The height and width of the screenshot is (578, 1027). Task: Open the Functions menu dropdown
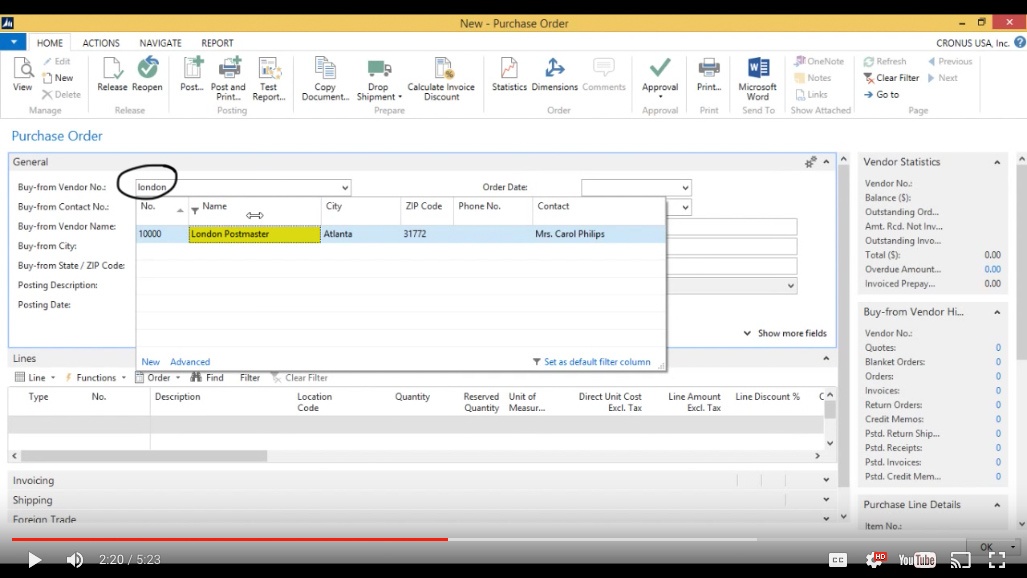click(95, 377)
